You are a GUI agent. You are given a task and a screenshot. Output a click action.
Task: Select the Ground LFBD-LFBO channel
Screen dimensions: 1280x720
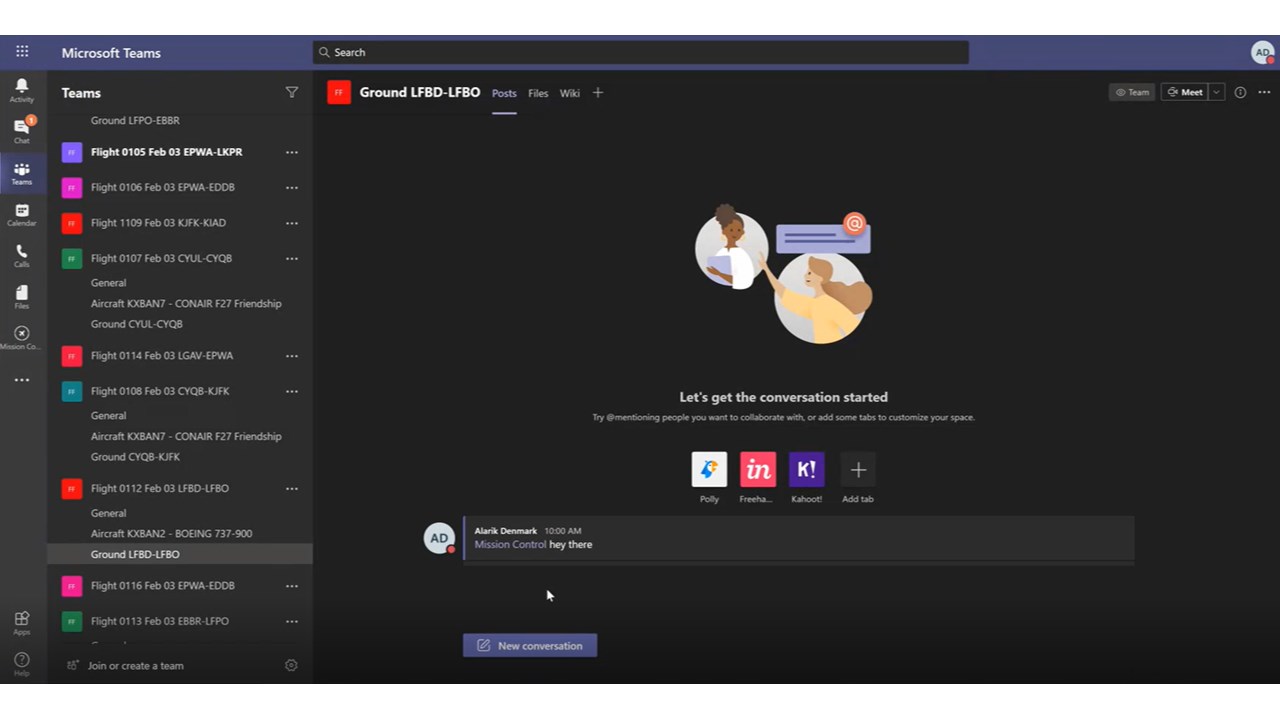coord(180,554)
